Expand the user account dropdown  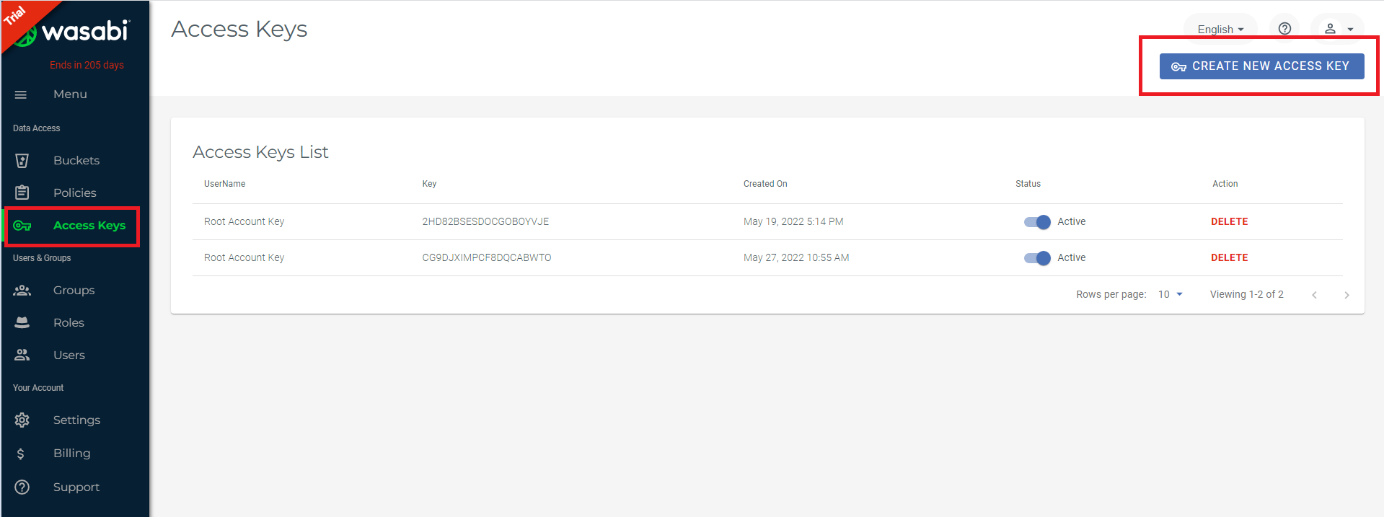pos(1338,29)
